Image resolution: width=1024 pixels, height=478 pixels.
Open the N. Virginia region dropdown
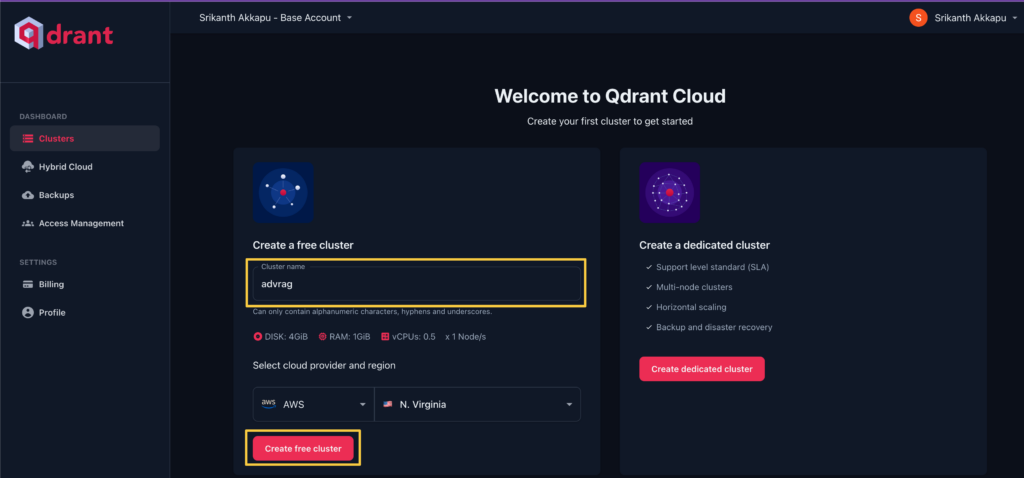click(477, 404)
